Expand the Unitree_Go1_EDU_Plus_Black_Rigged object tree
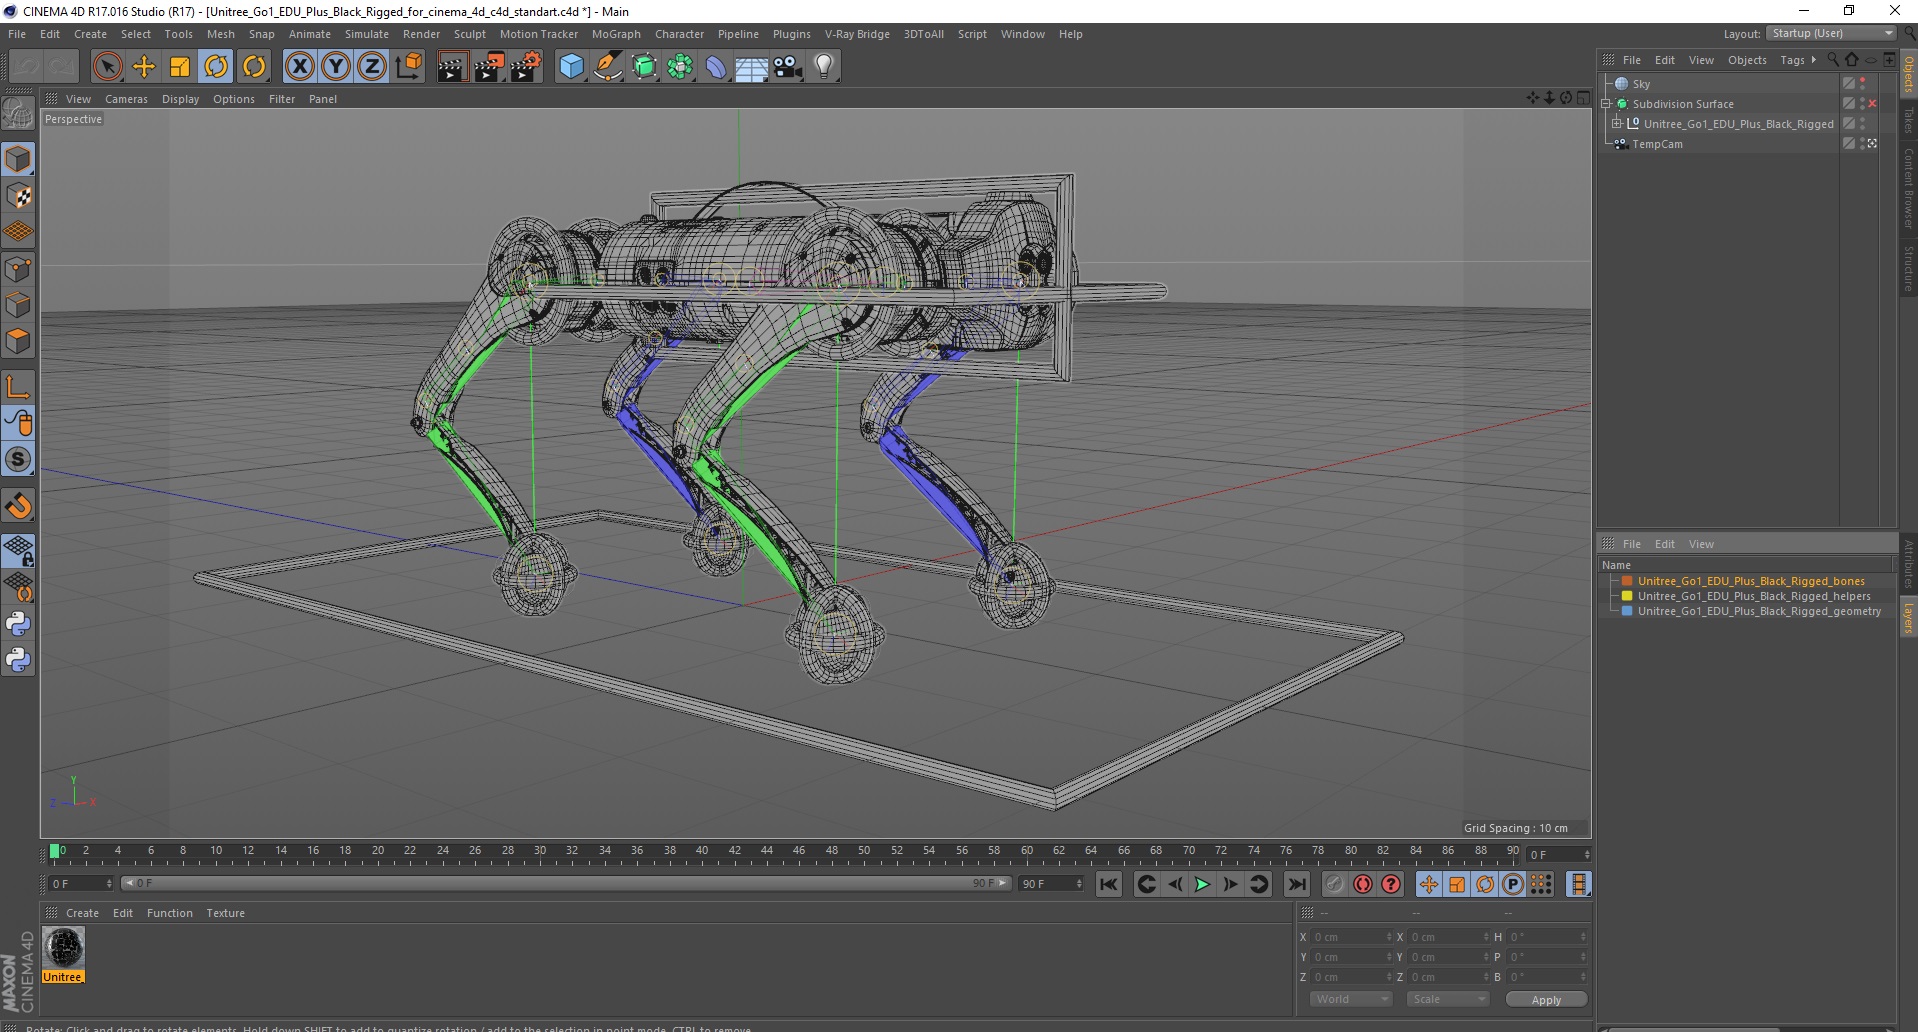This screenshot has height=1032, width=1918. 1616,124
